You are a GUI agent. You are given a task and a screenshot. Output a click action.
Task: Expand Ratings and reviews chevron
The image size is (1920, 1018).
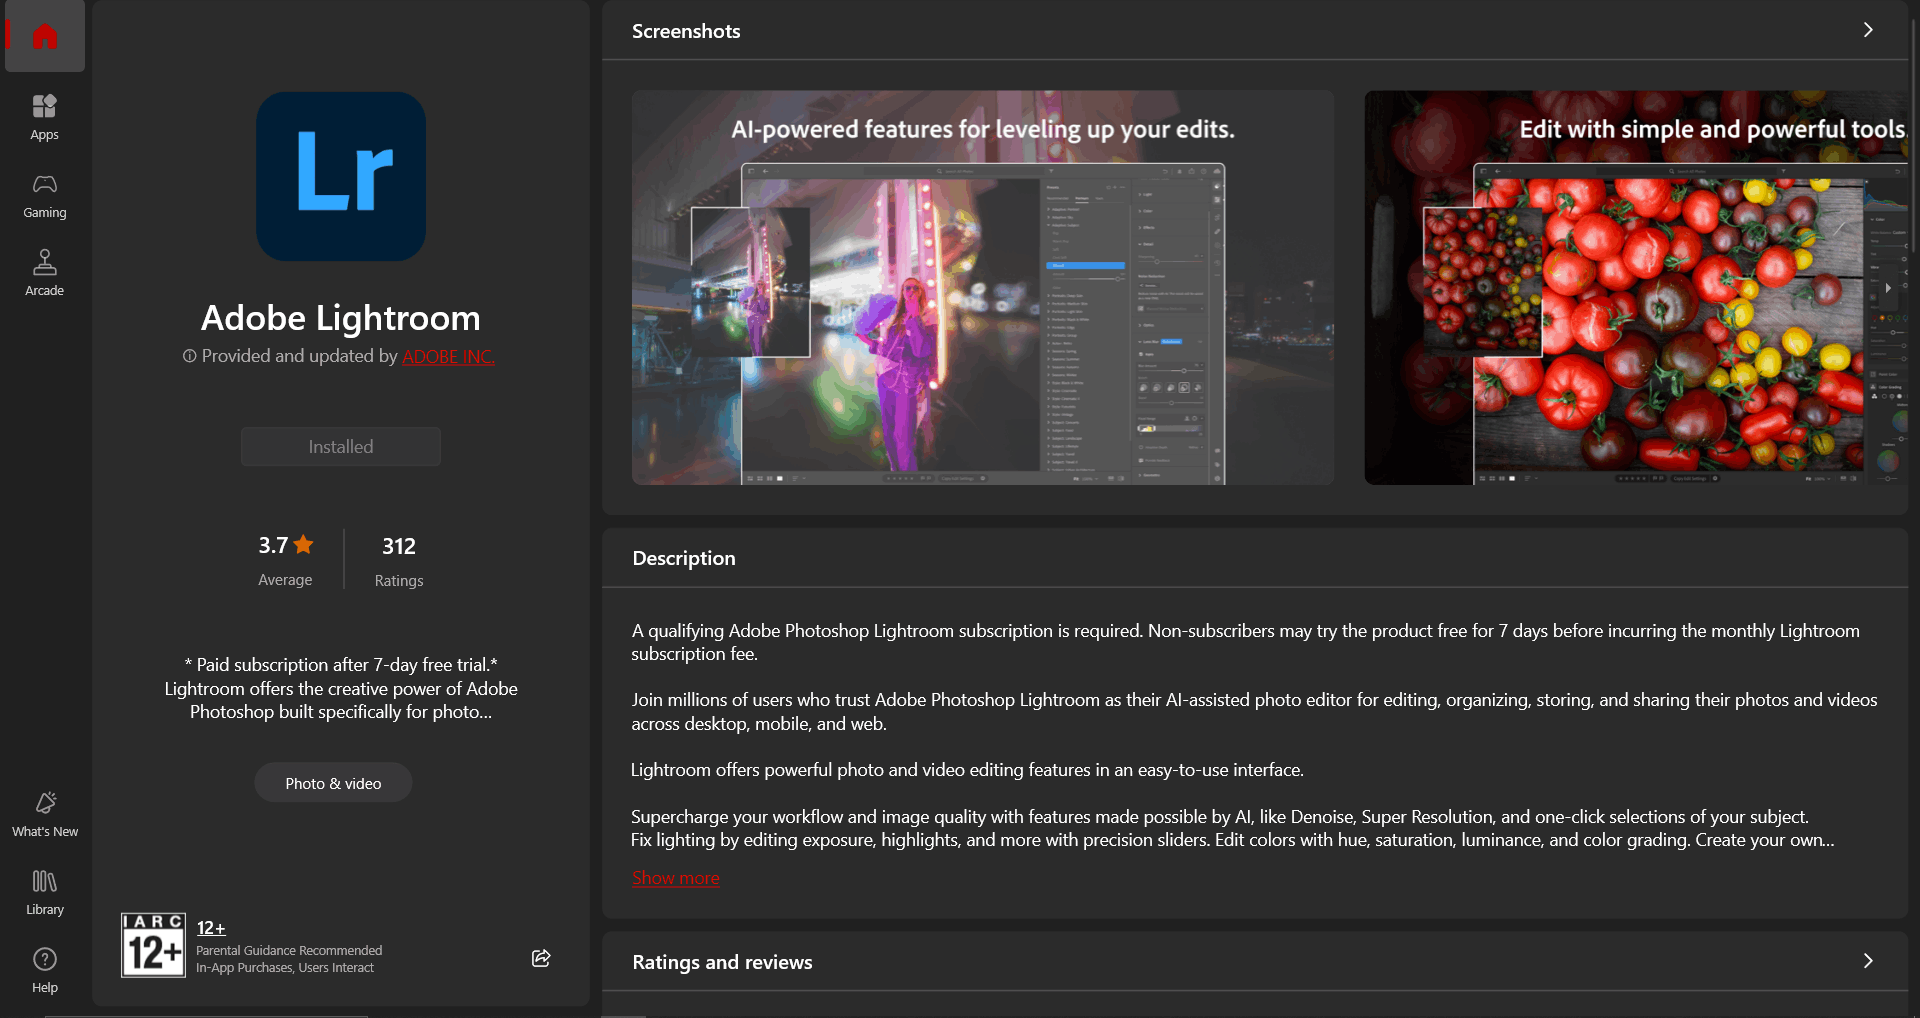[x=1868, y=961]
